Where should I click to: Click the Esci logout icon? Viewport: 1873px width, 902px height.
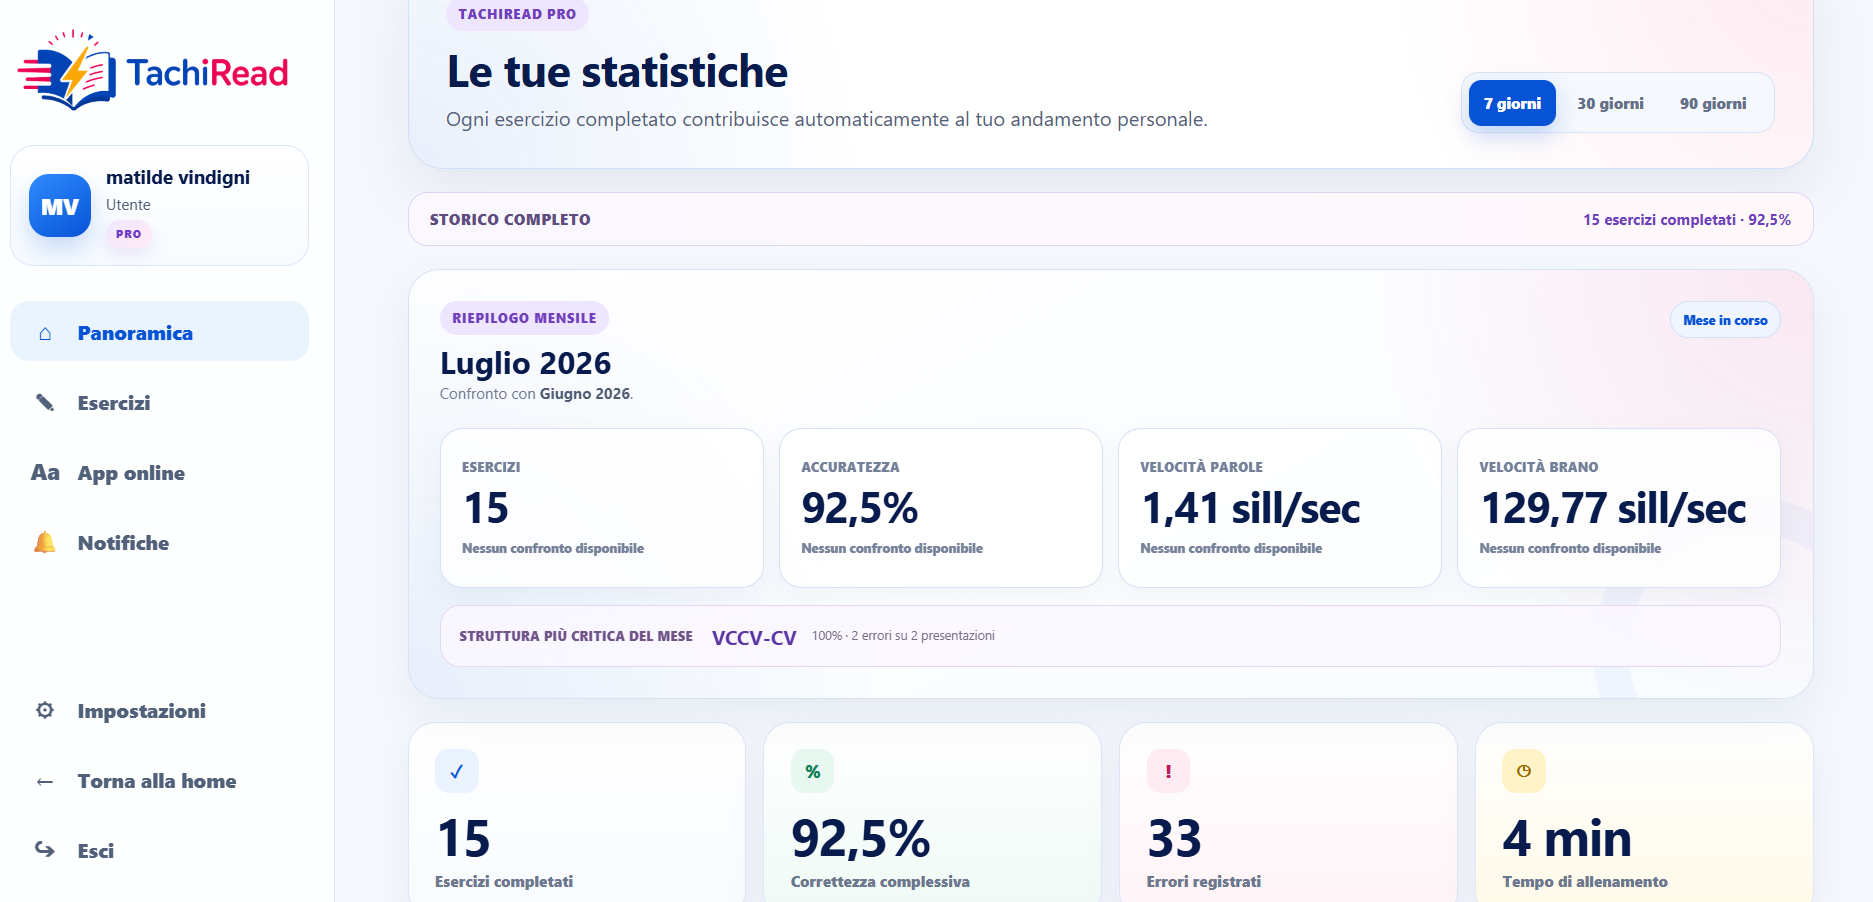[45, 850]
